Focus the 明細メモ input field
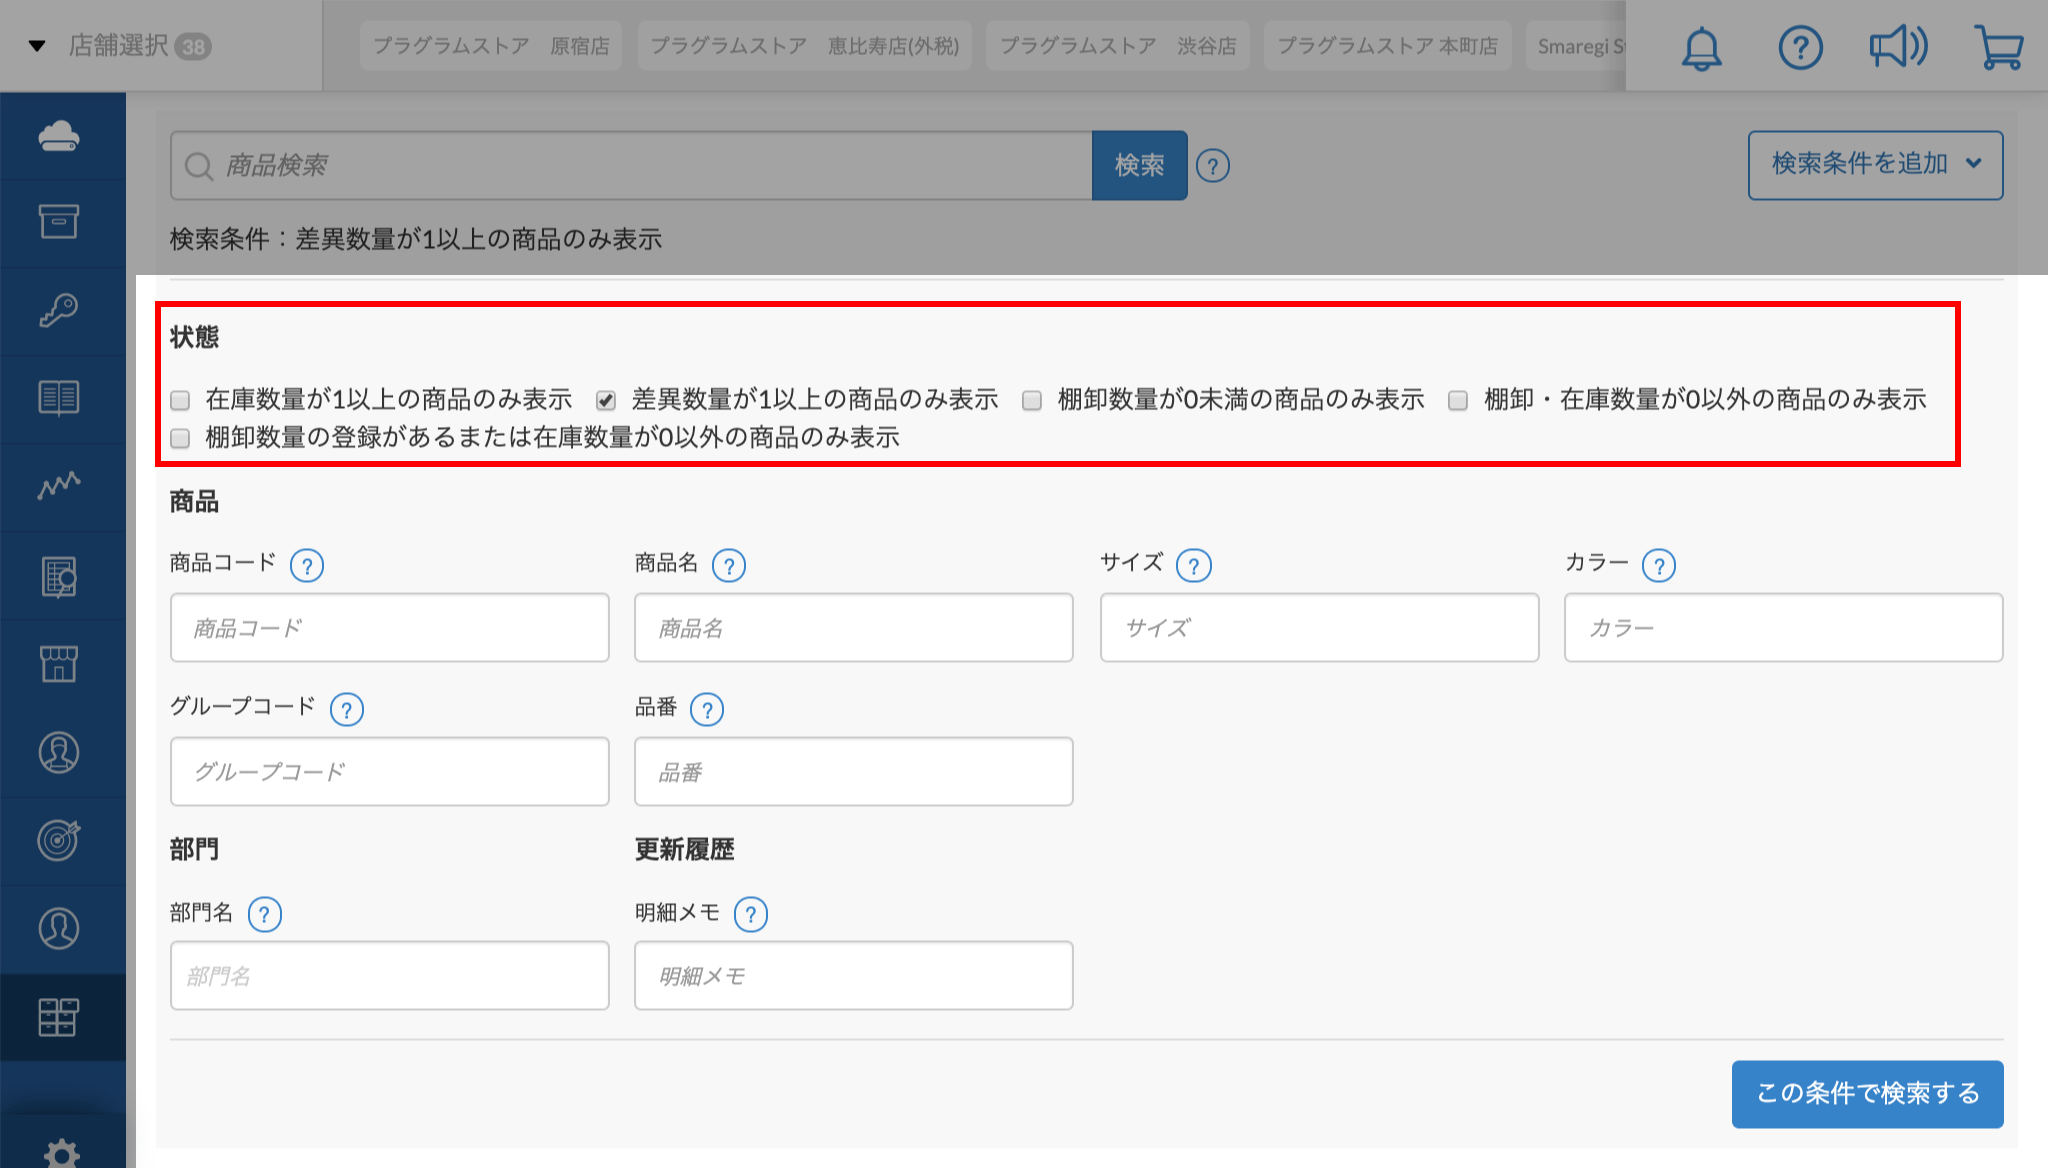This screenshot has width=2048, height=1168. [854, 976]
